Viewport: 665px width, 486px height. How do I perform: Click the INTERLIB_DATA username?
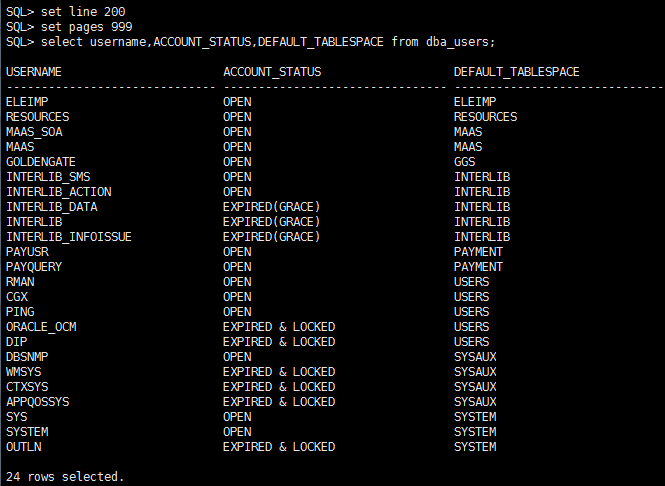(52, 207)
